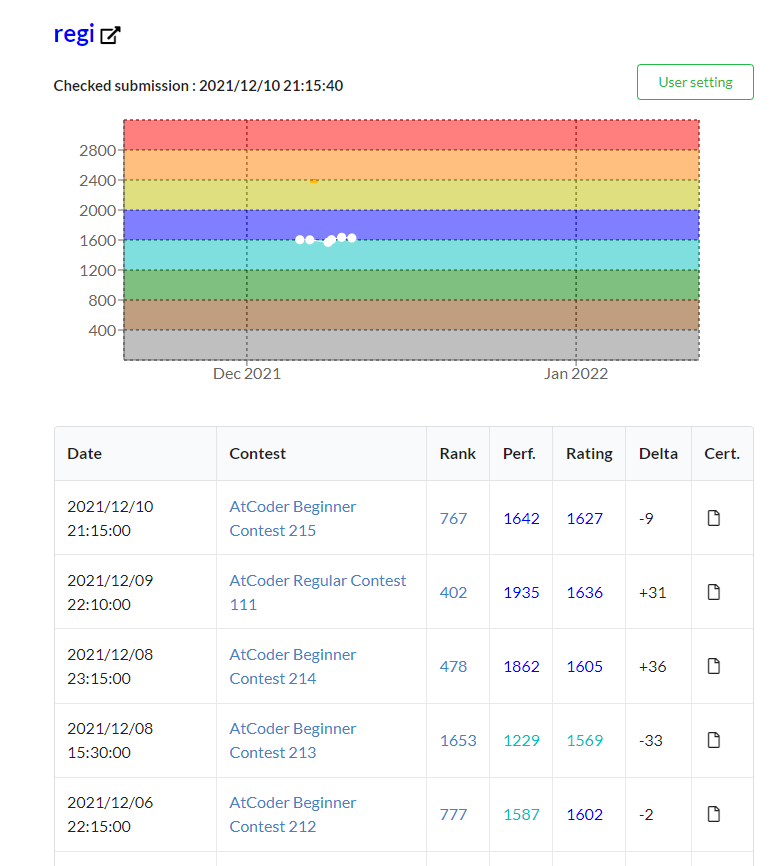Click the 2800 rating axis label
Screen dimensions: 784x866
[97, 150]
